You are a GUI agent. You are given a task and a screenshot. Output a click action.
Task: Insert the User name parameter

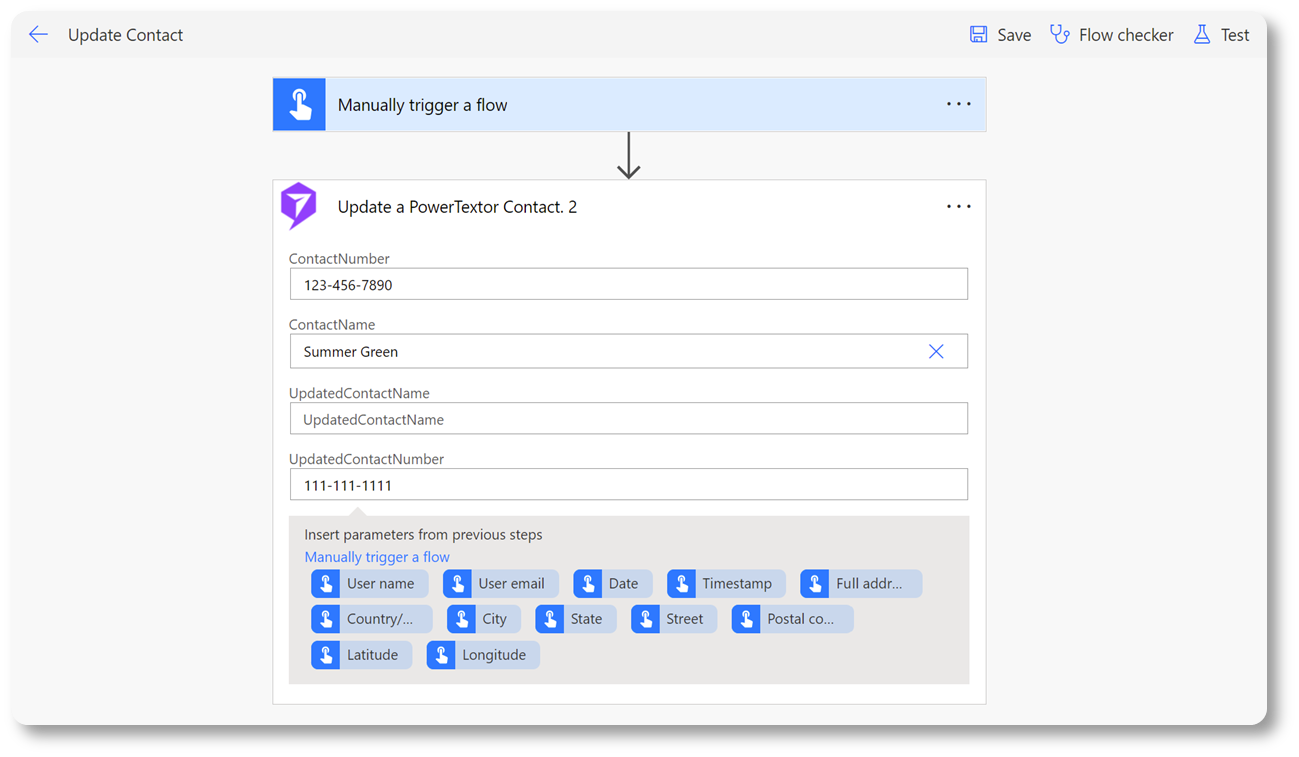pyautogui.click(x=369, y=584)
